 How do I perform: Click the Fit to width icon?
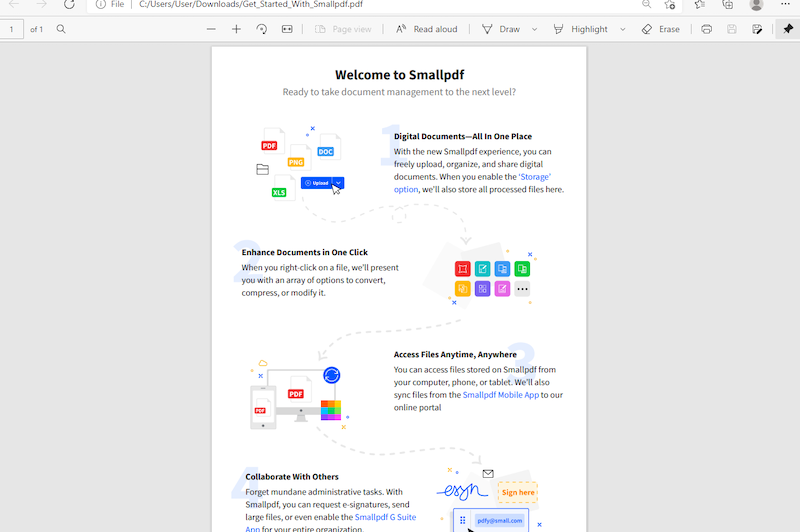pyautogui.click(x=287, y=29)
